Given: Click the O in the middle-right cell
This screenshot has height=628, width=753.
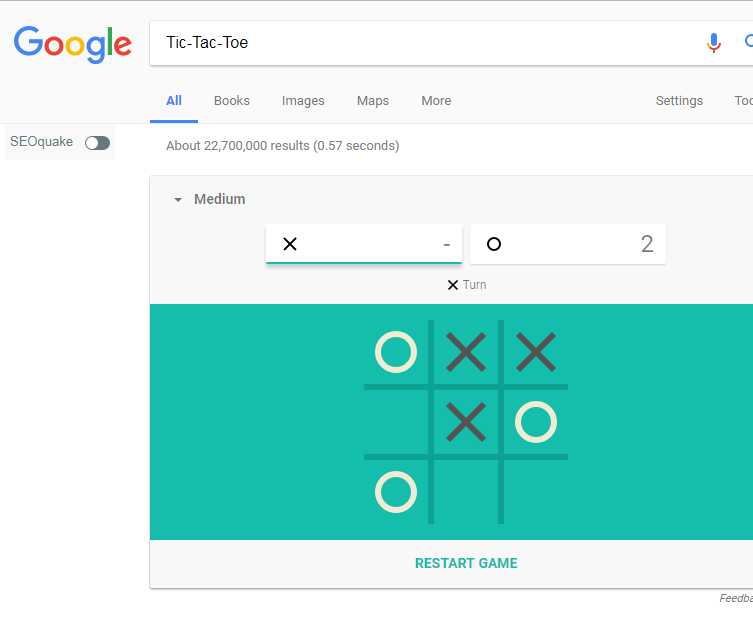Looking at the screenshot, I should coord(536,422).
